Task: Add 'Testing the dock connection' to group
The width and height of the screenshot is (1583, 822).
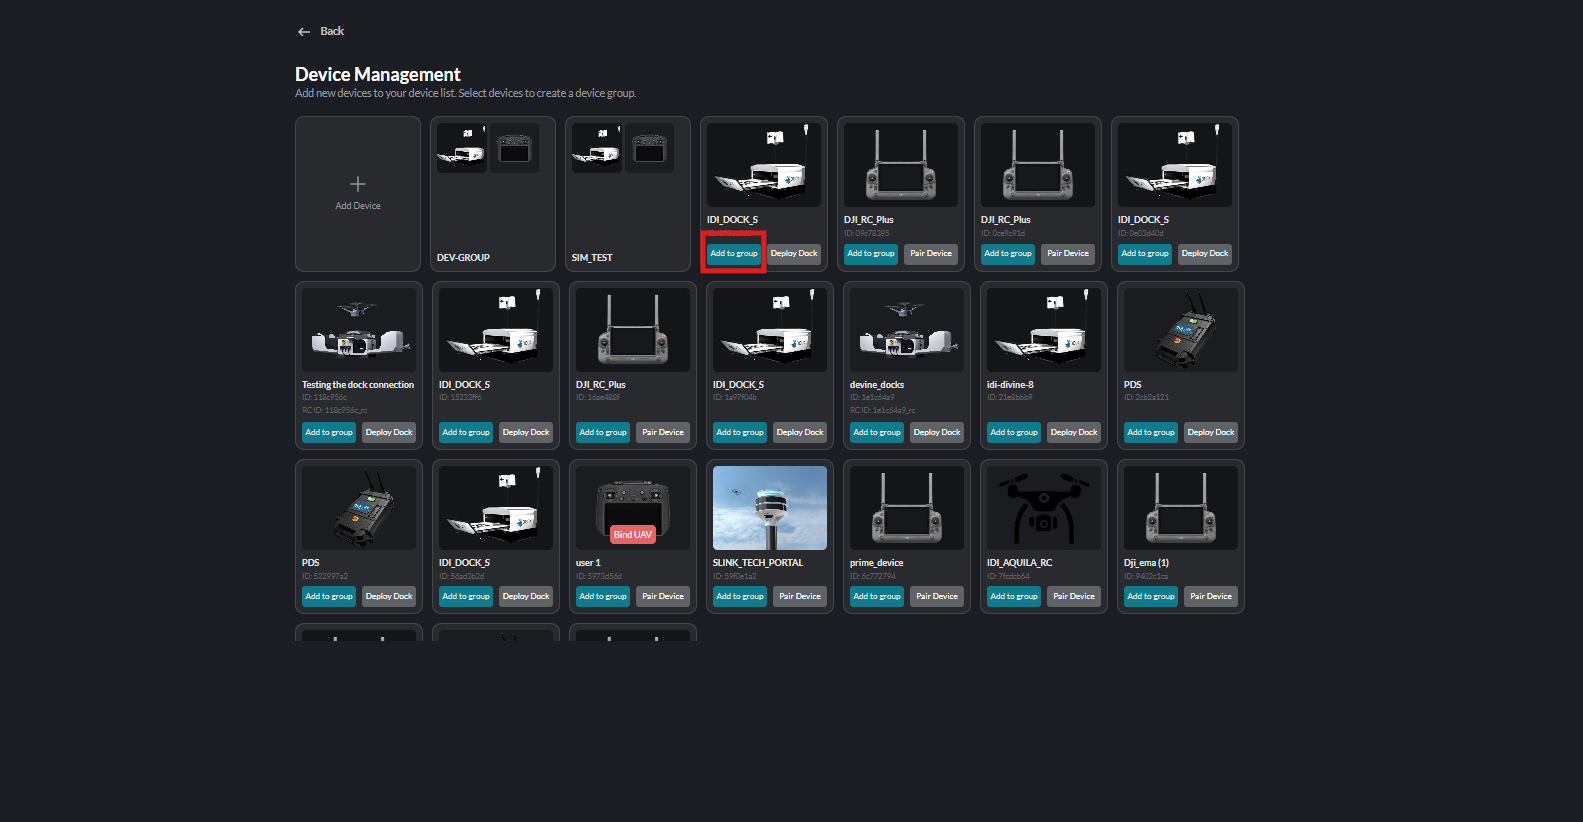Action: (x=329, y=433)
